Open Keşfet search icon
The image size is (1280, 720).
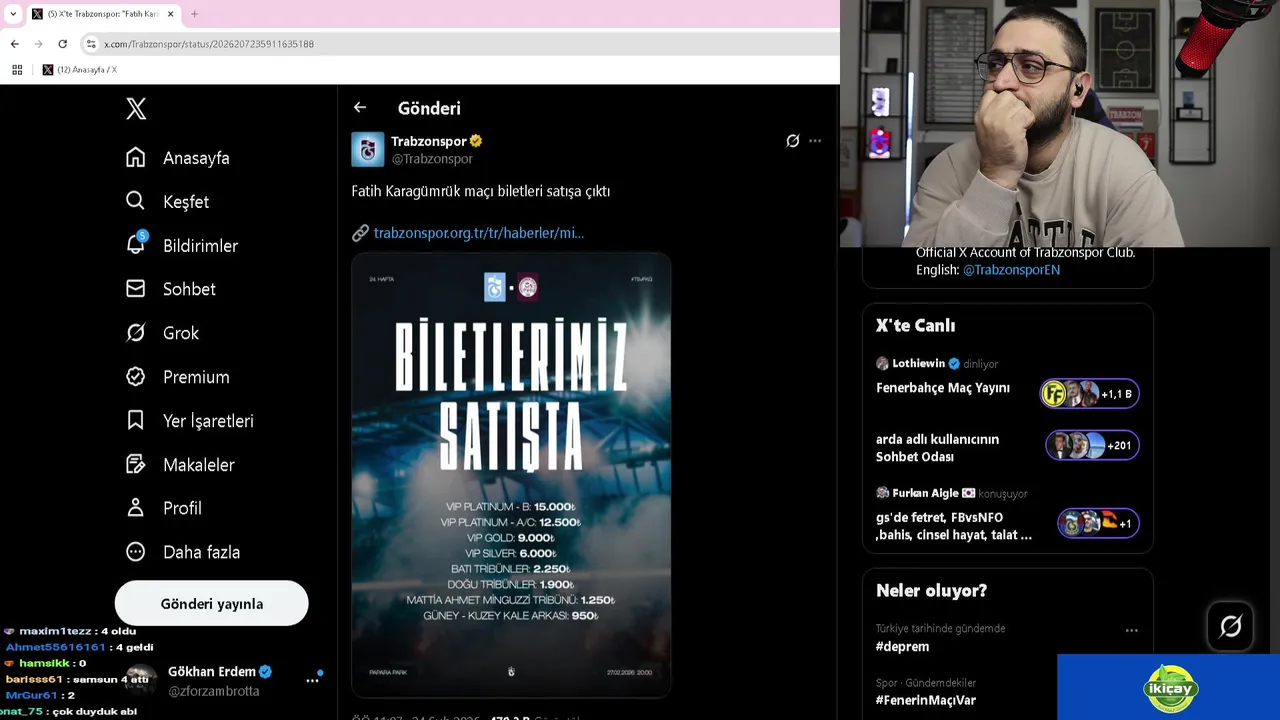pos(136,201)
